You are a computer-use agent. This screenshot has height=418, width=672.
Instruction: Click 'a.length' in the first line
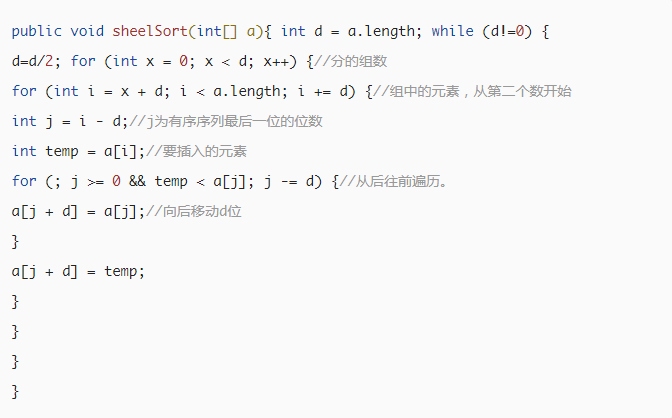(x=381, y=32)
